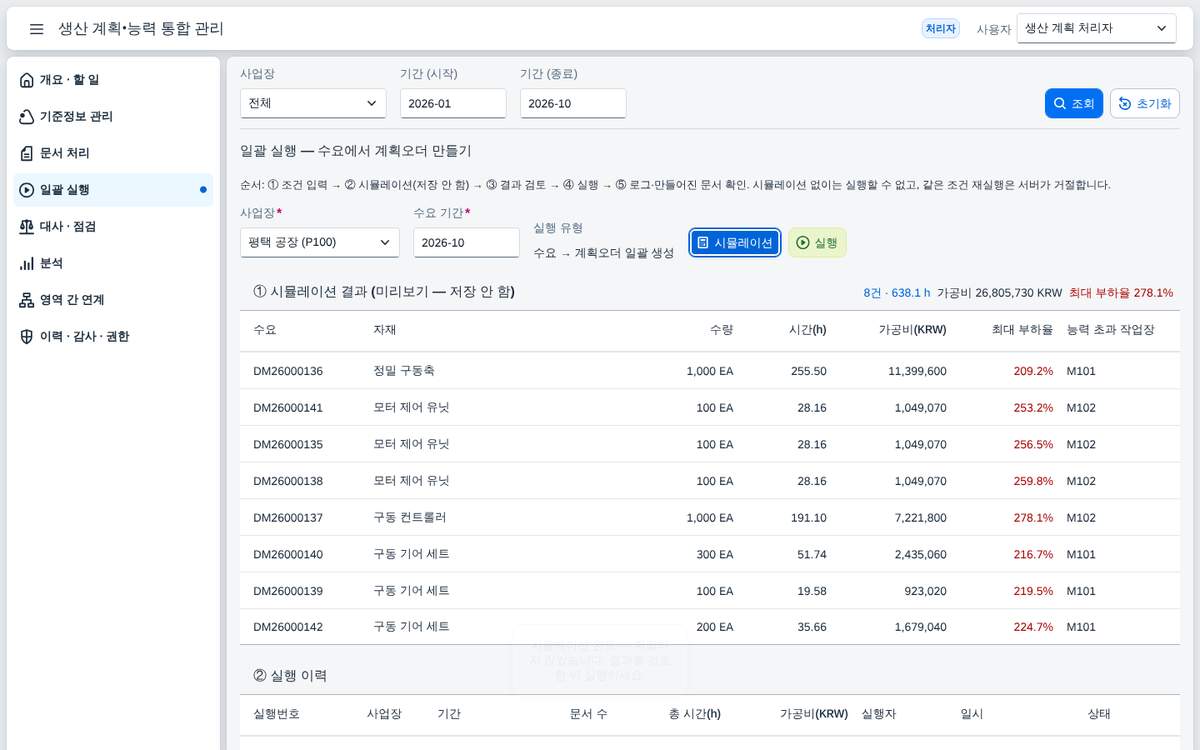Click the 조회 search button
The height and width of the screenshot is (750, 1200).
click(x=1074, y=104)
